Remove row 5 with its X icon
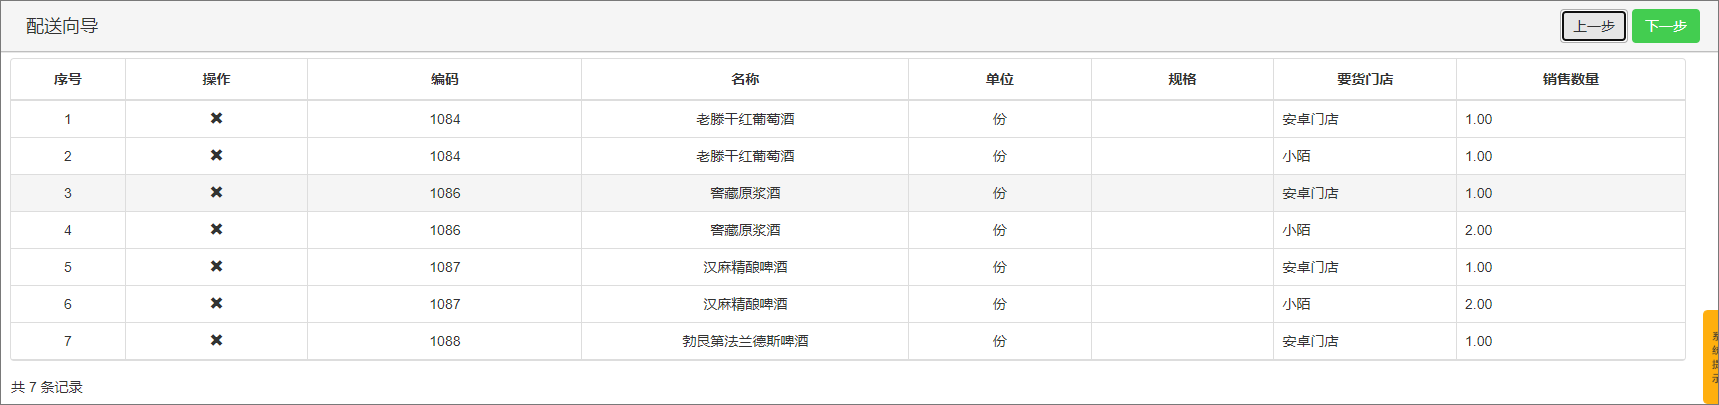This screenshot has height=405, width=1719. (216, 266)
